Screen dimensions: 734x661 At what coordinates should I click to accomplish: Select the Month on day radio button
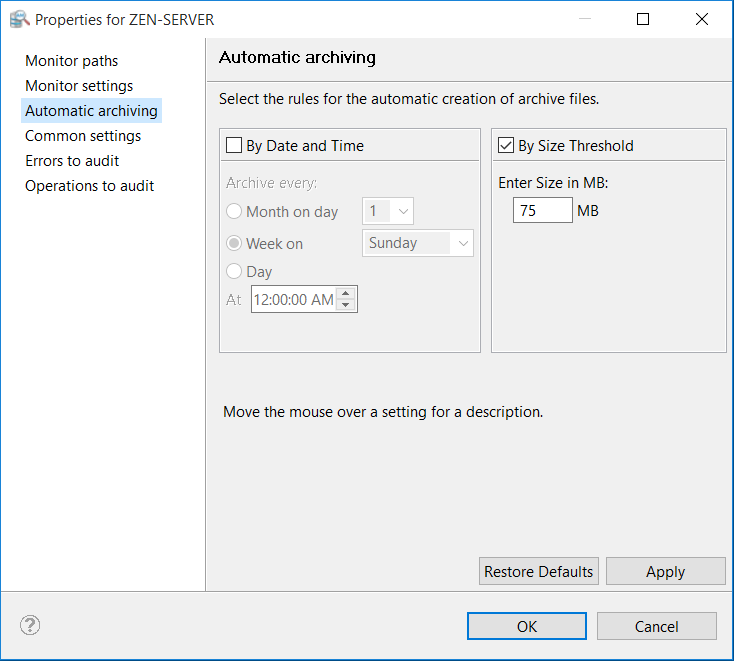234,212
